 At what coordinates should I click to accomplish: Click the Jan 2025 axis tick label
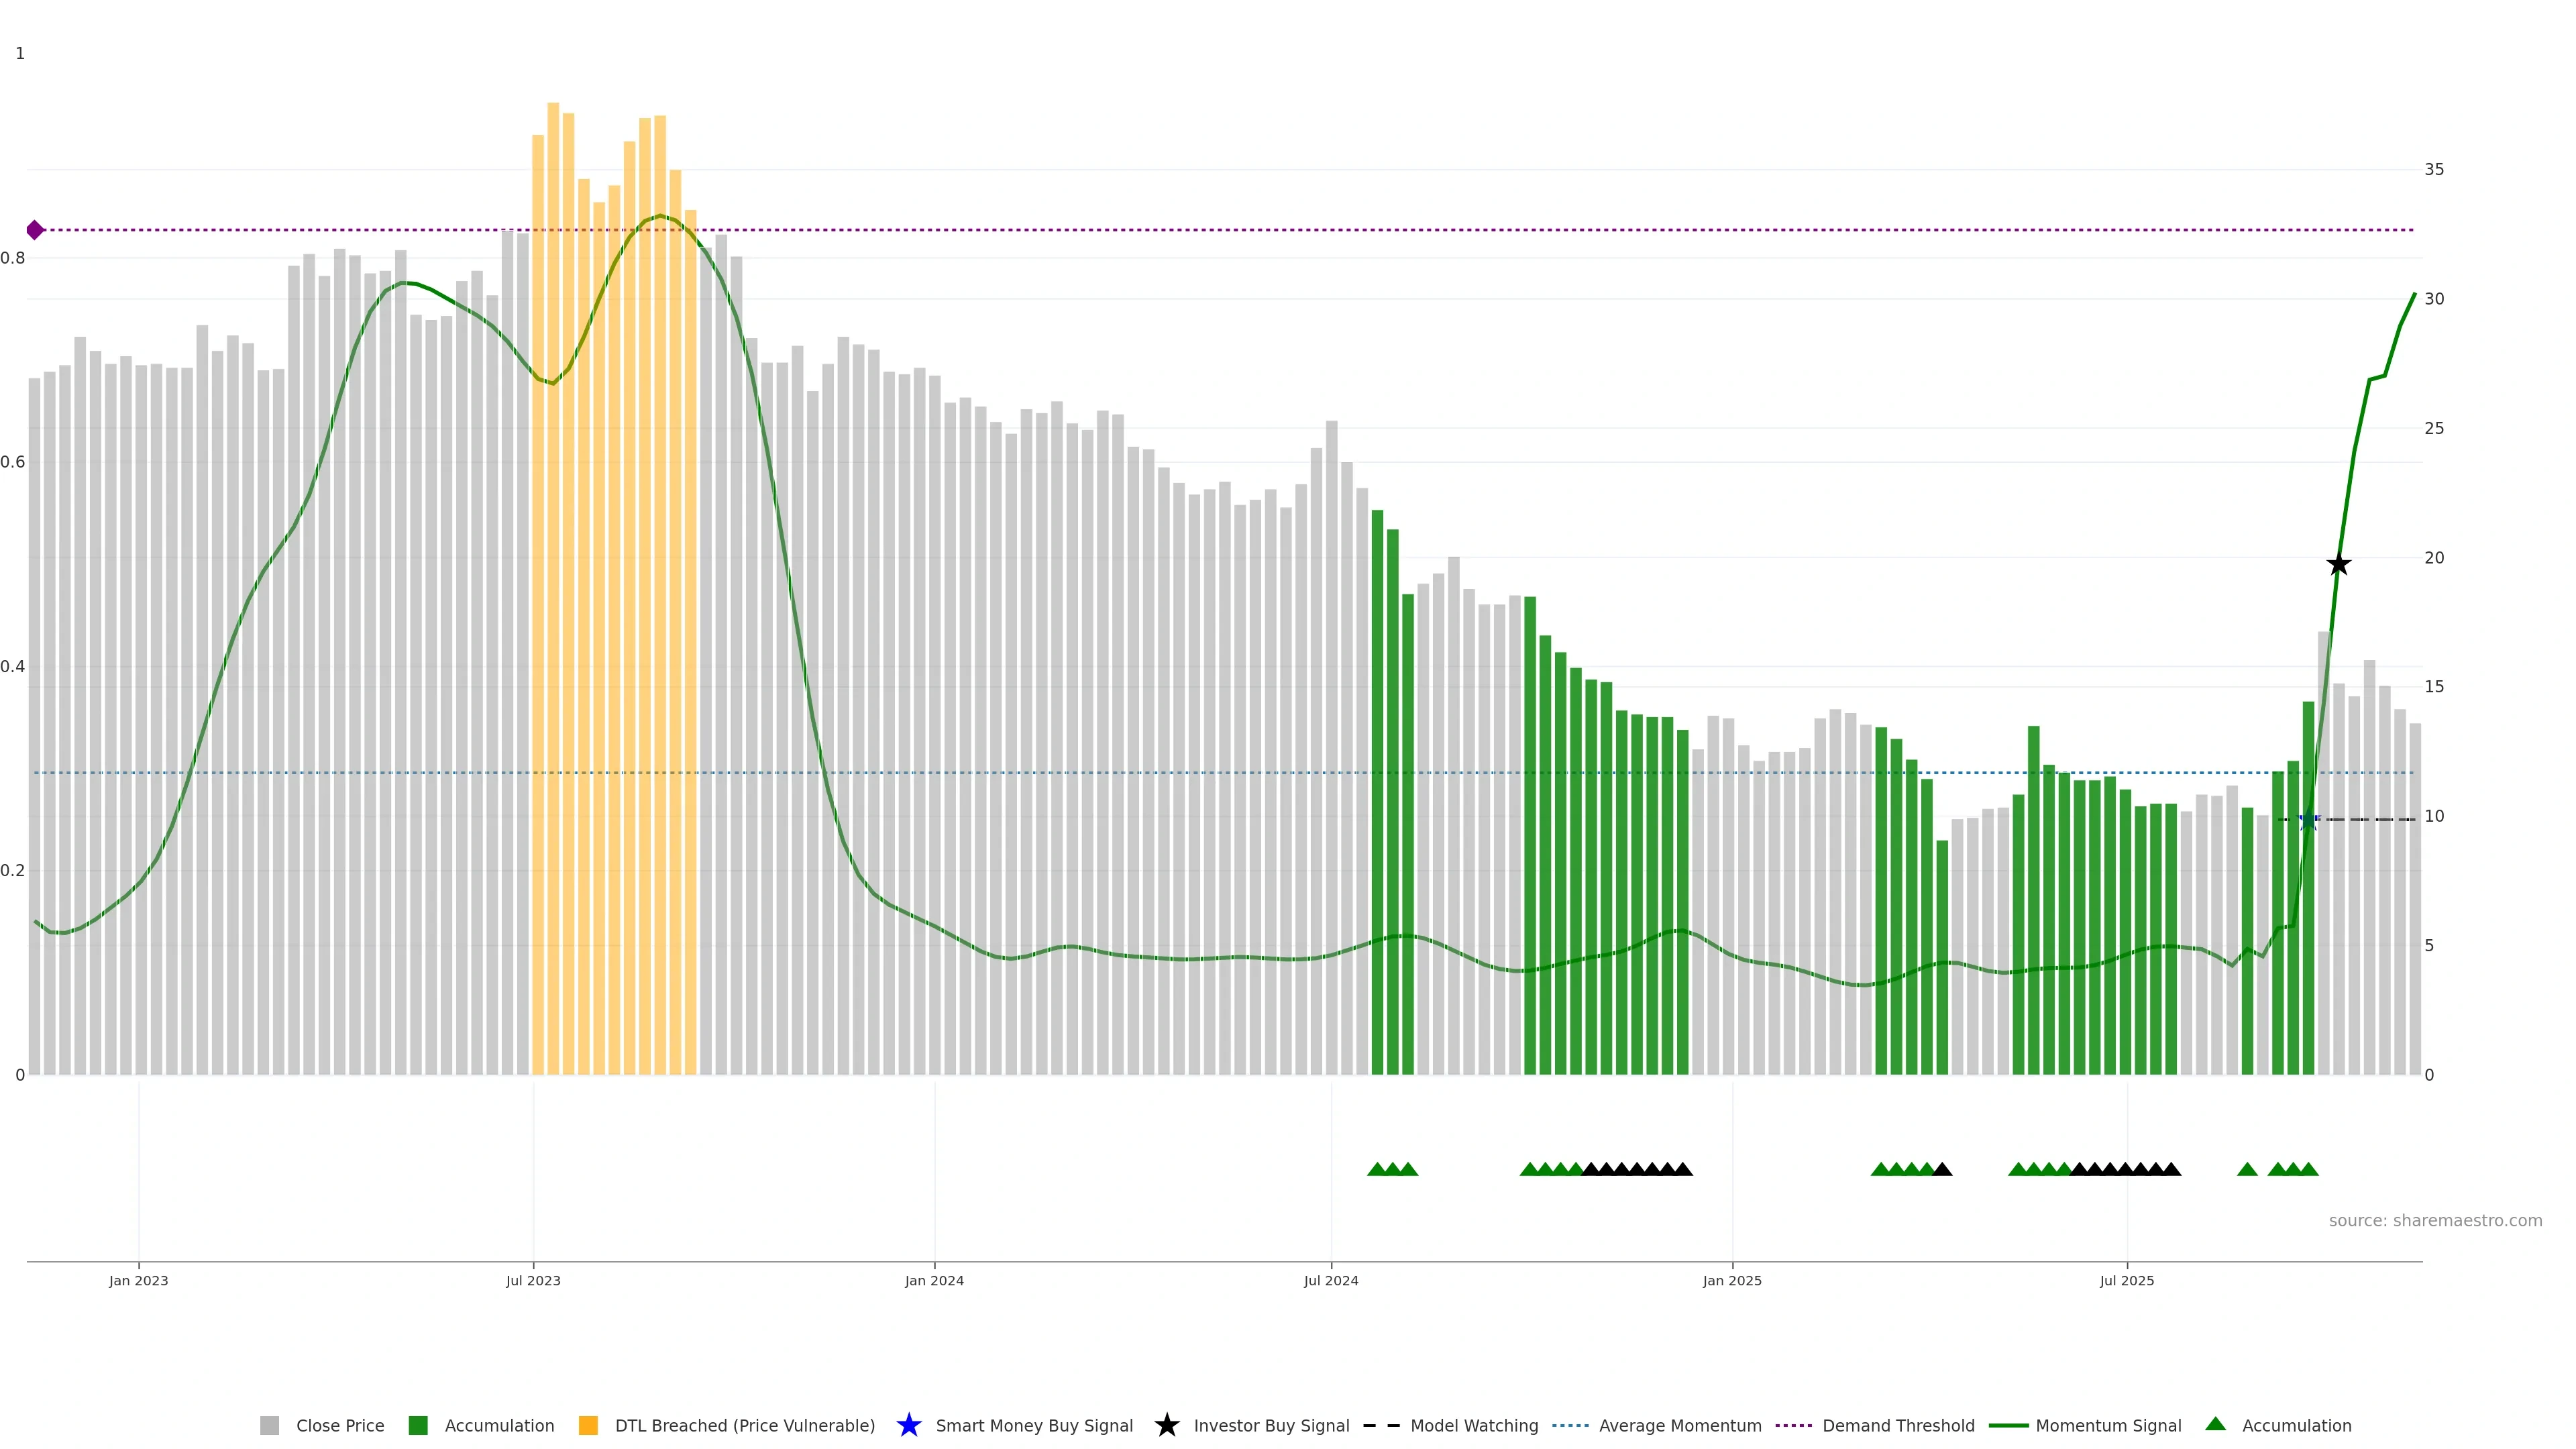tap(1732, 1280)
